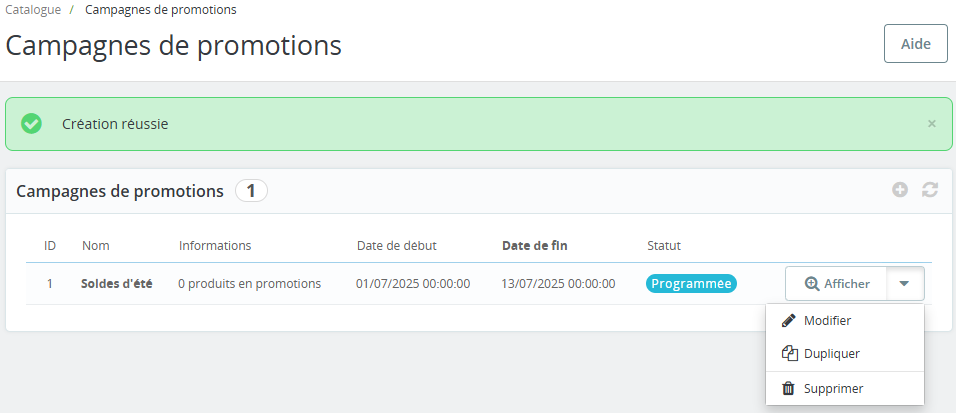The image size is (956, 413).
Task: Dismiss the Création réussie alert
Action: [x=932, y=124]
